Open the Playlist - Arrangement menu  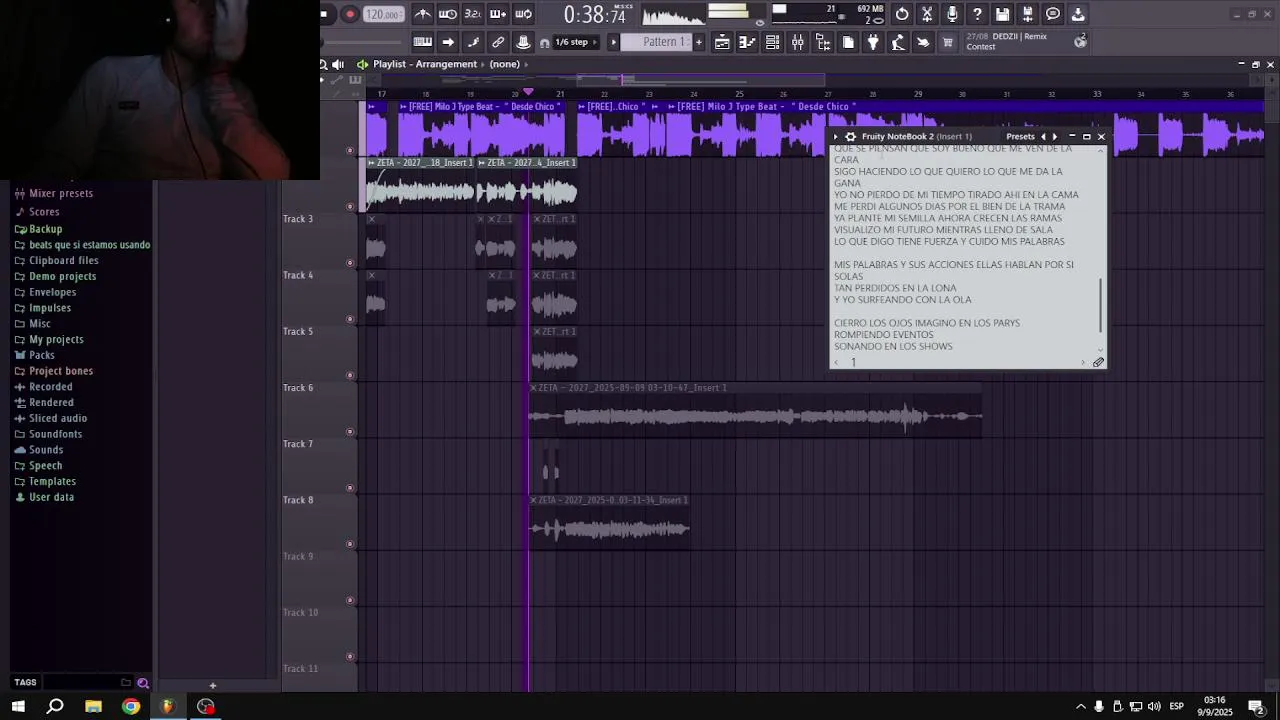coord(425,64)
